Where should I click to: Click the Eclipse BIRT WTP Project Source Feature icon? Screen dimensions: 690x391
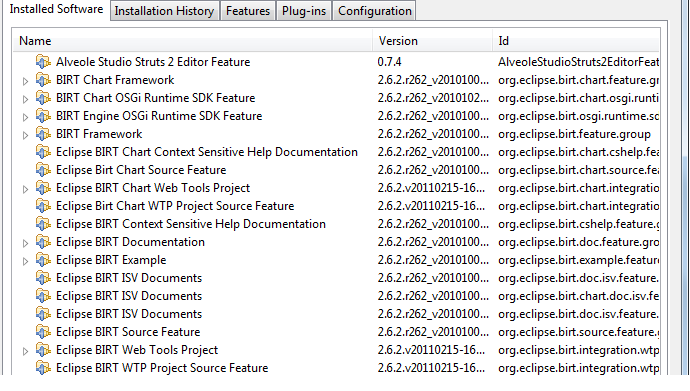tap(43, 369)
